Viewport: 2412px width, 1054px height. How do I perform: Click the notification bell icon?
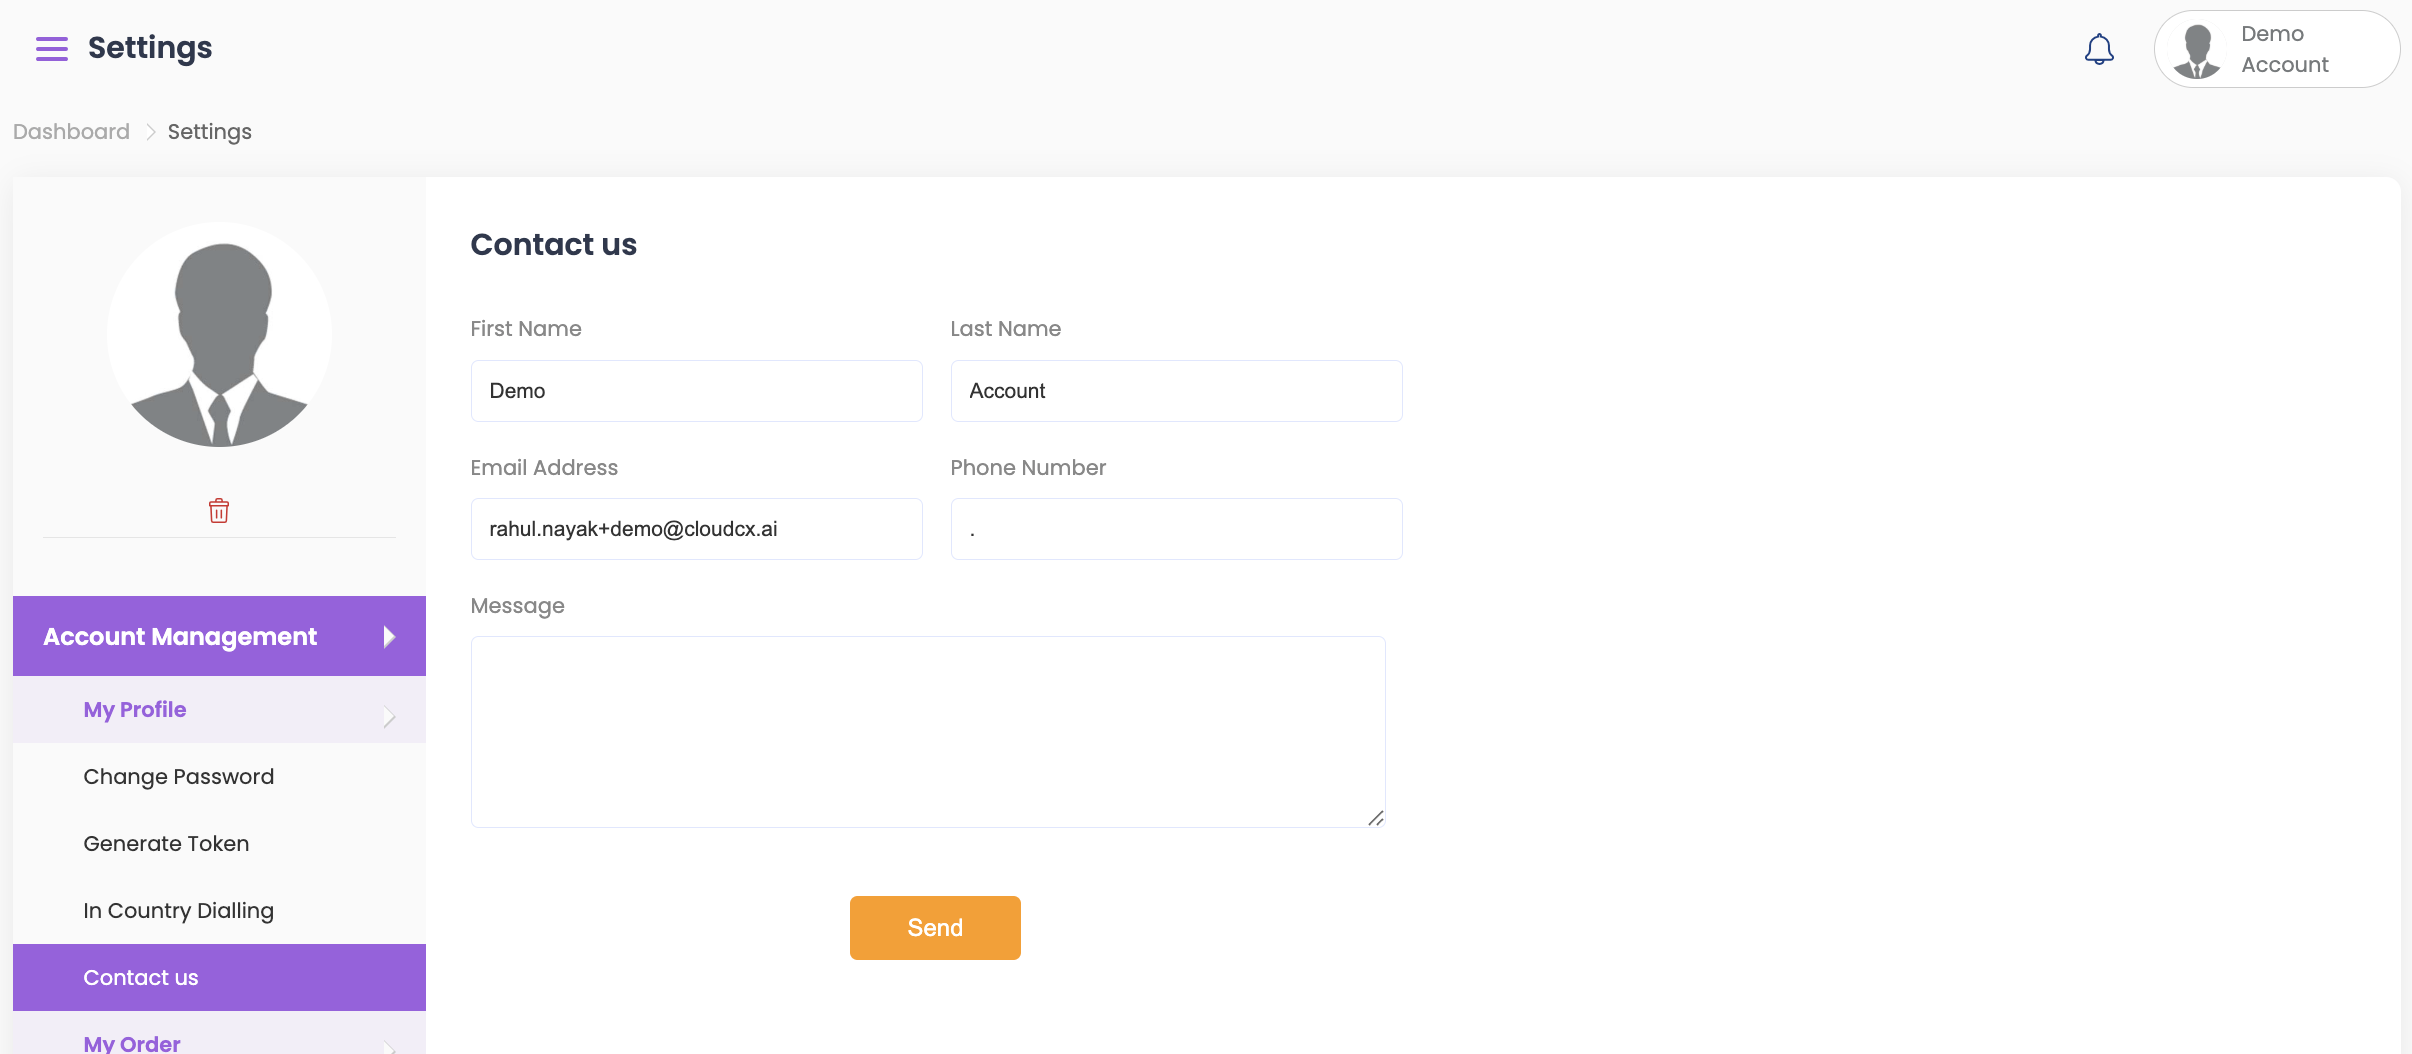pyautogui.click(x=2099, y=49)
